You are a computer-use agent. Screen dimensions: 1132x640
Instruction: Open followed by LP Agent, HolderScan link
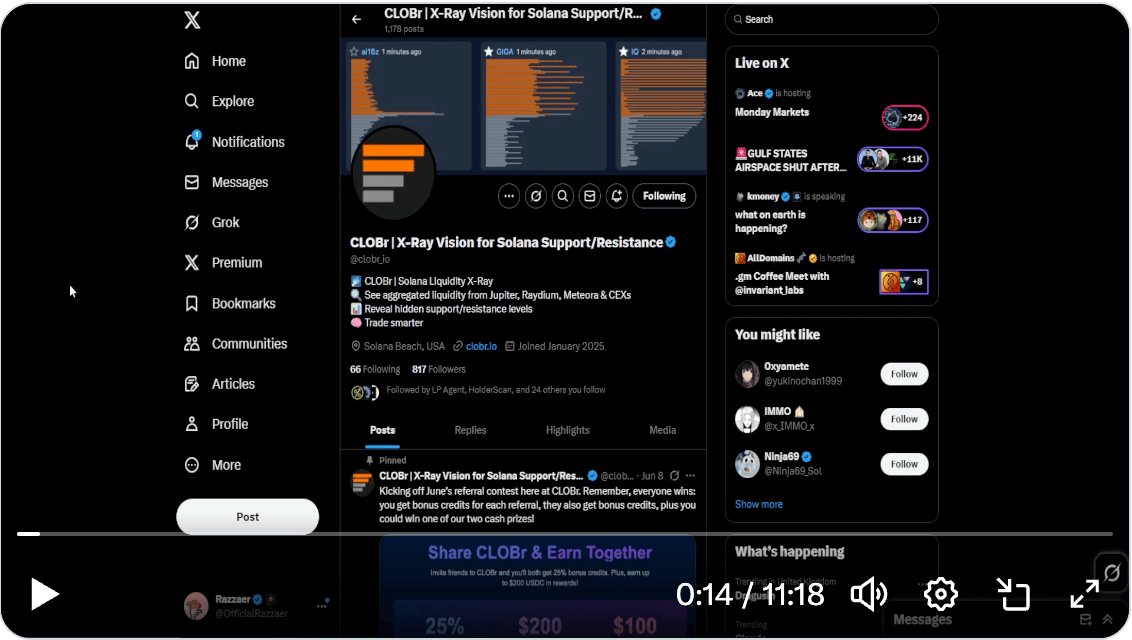495,390
